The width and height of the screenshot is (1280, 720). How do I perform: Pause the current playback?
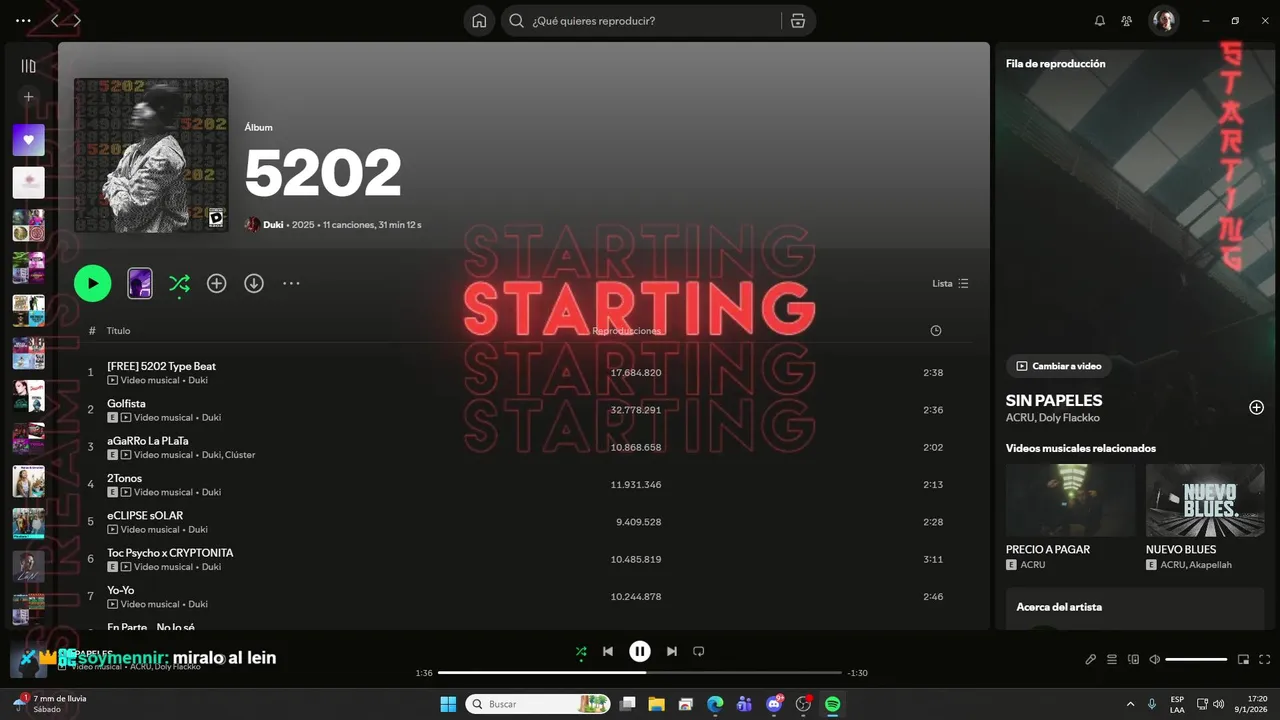click(640, 652)
